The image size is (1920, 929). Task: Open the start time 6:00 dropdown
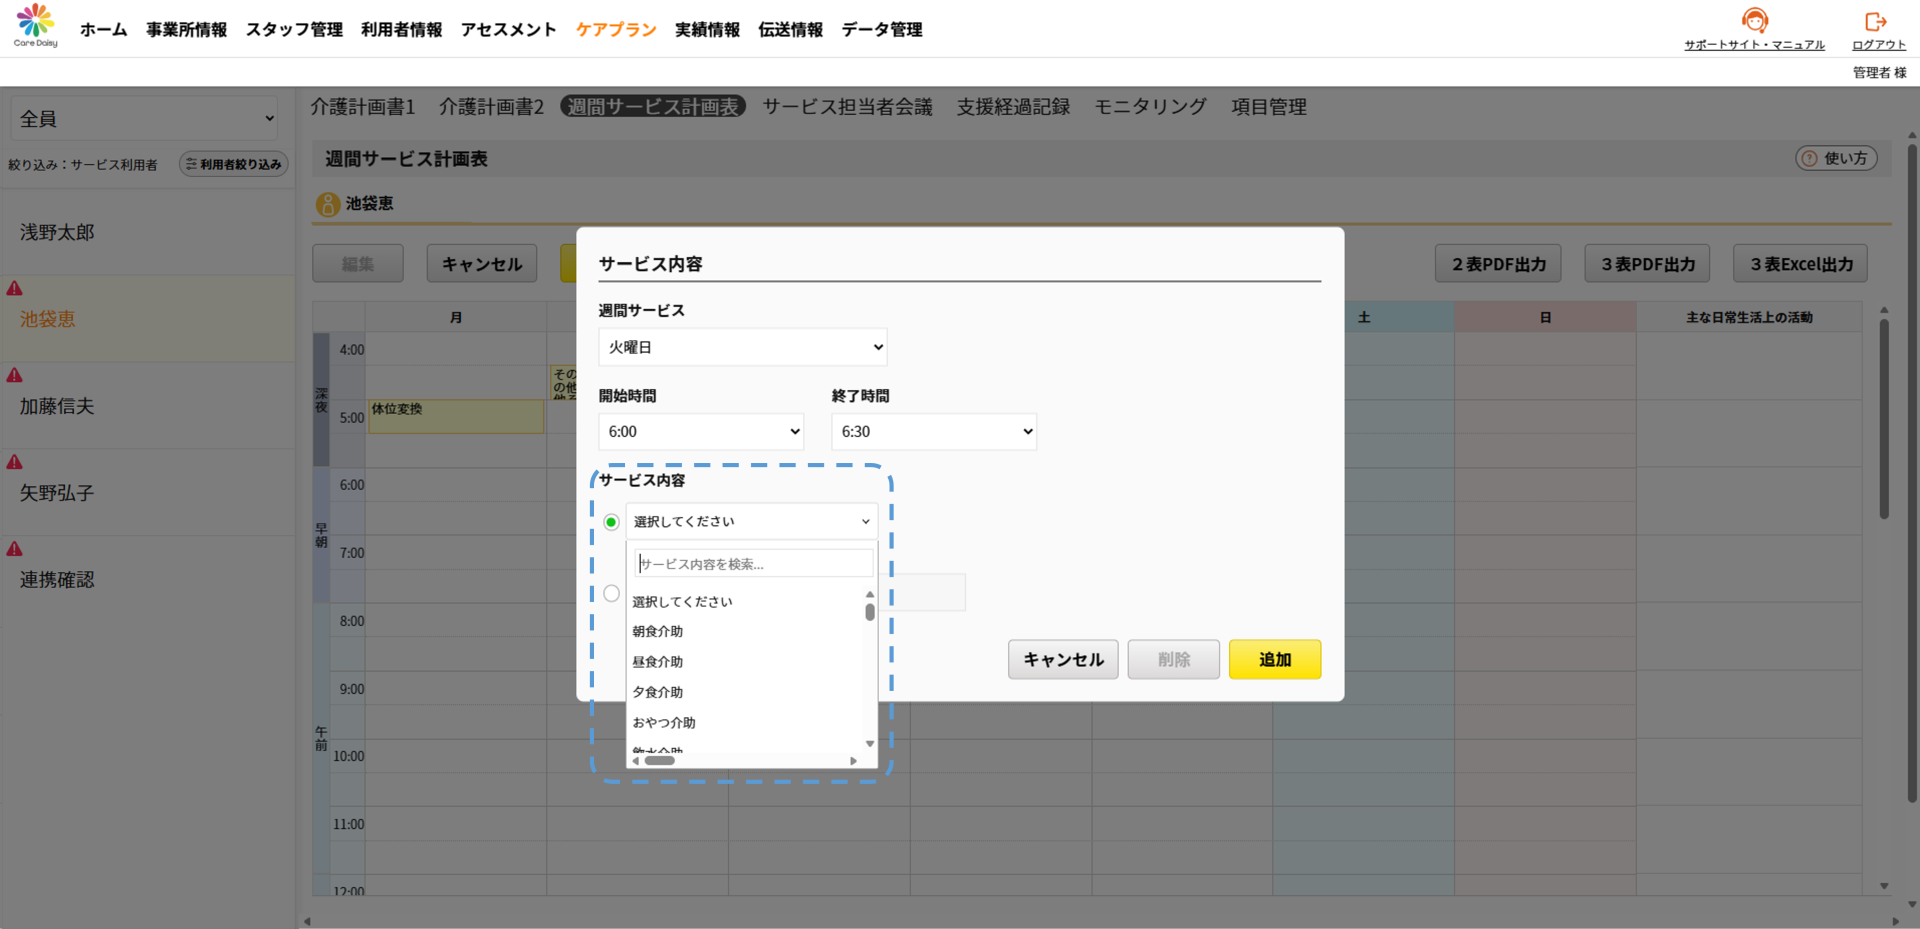point(701,432)
